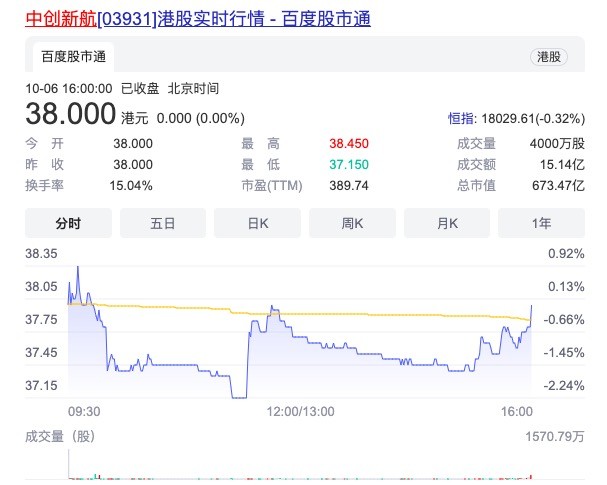Screen dimensions: 607x485
Task: Click the 港股 market badge
Action: pos(549,57)
